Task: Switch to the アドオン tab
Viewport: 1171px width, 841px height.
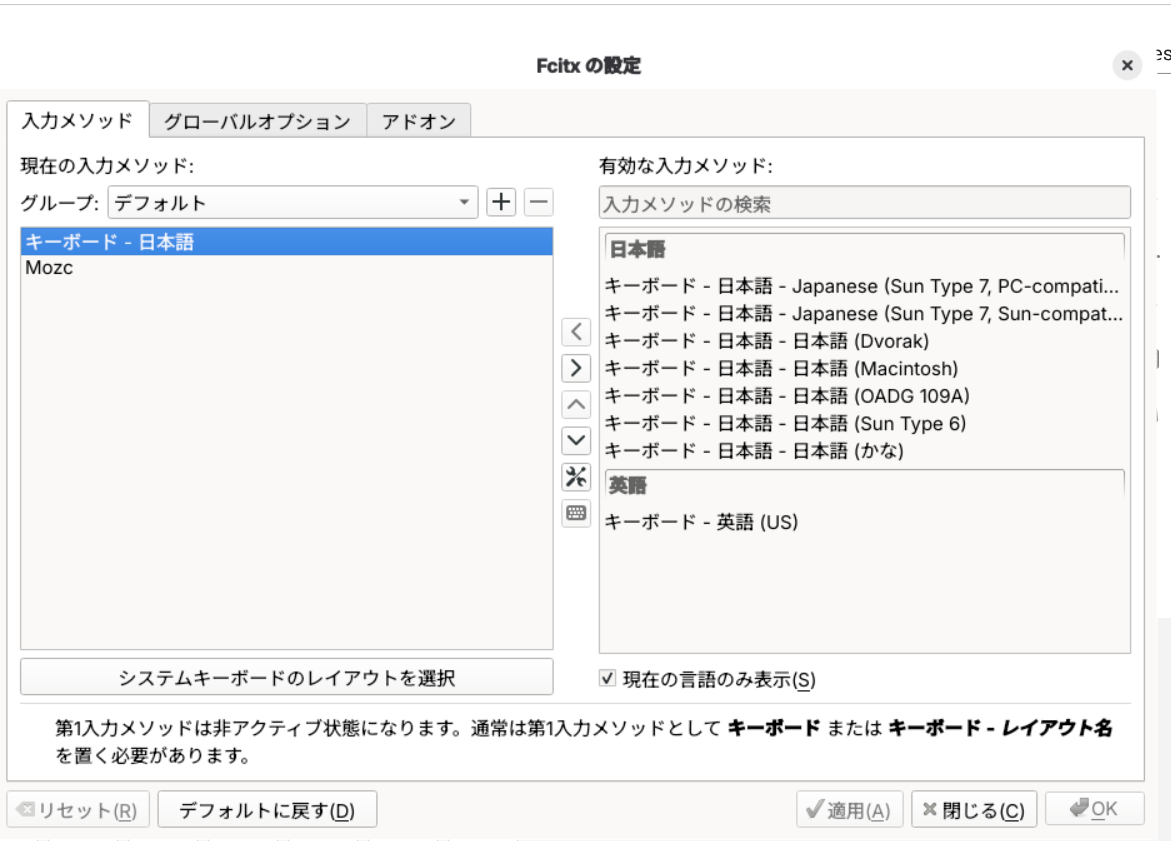Action: (x=419, y=121)
